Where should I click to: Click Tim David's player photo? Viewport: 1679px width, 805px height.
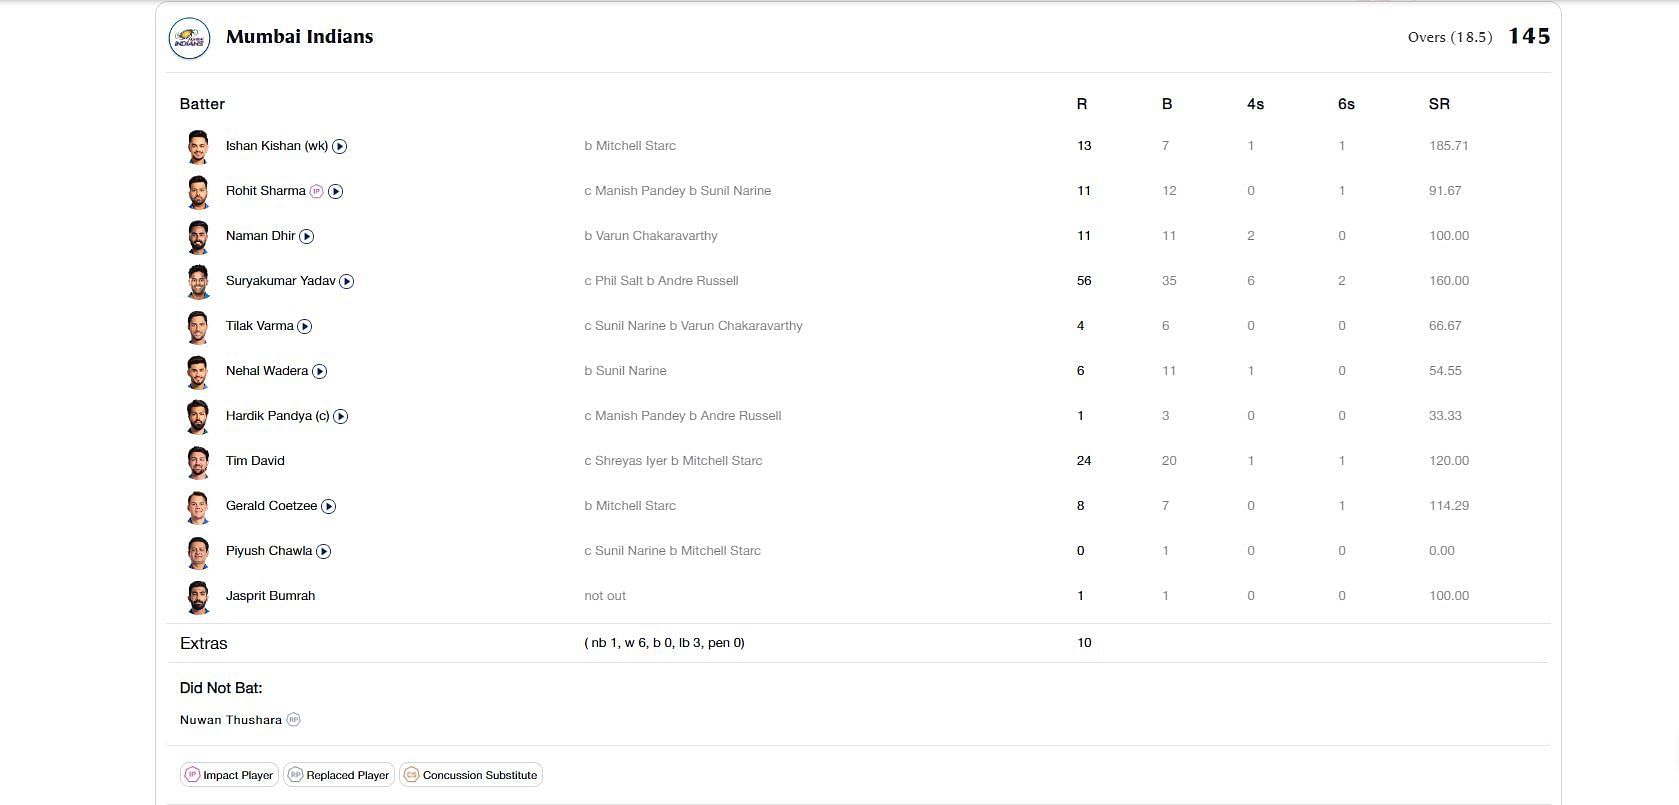point(198,462)
